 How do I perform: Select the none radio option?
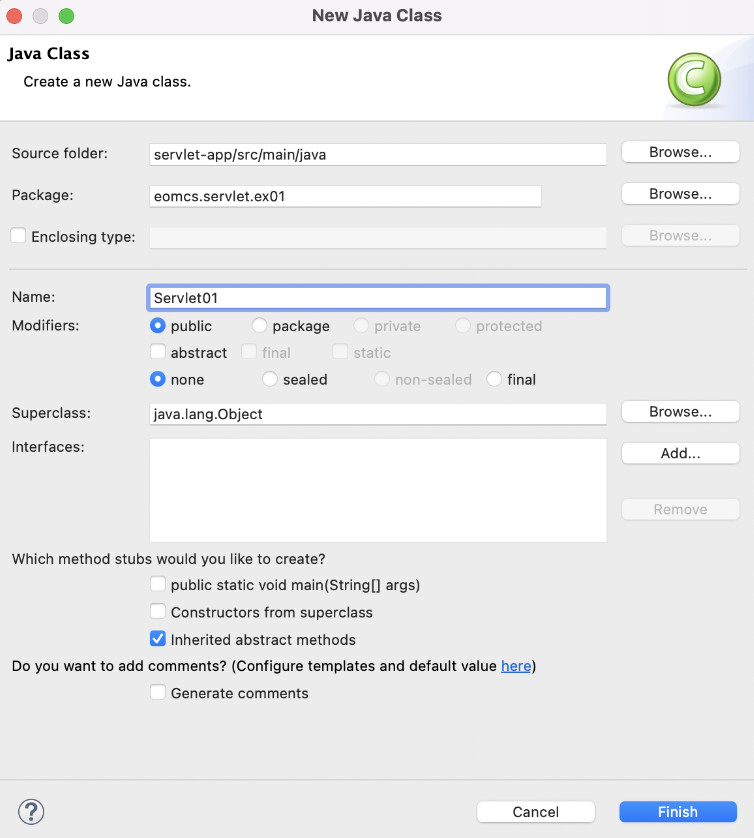tap(158, 379)
